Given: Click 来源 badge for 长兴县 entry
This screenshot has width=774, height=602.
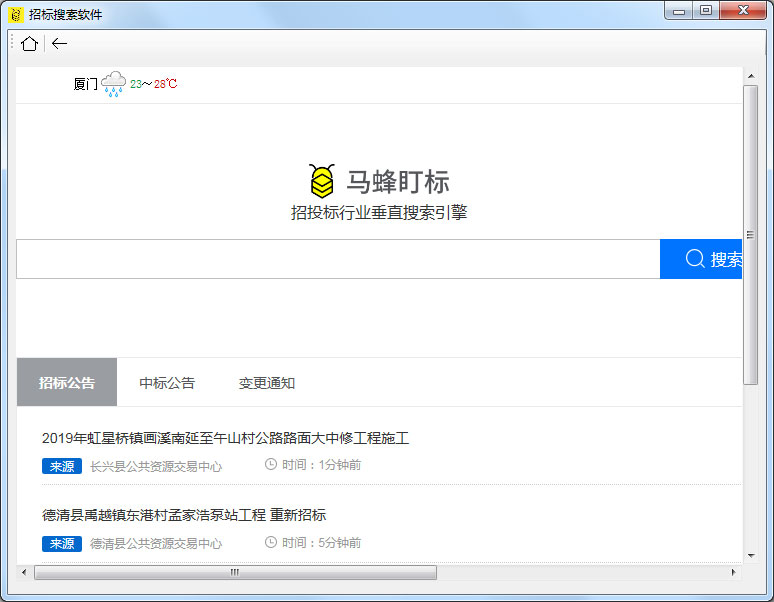Looking at the screenshot, I should (62, 466).
